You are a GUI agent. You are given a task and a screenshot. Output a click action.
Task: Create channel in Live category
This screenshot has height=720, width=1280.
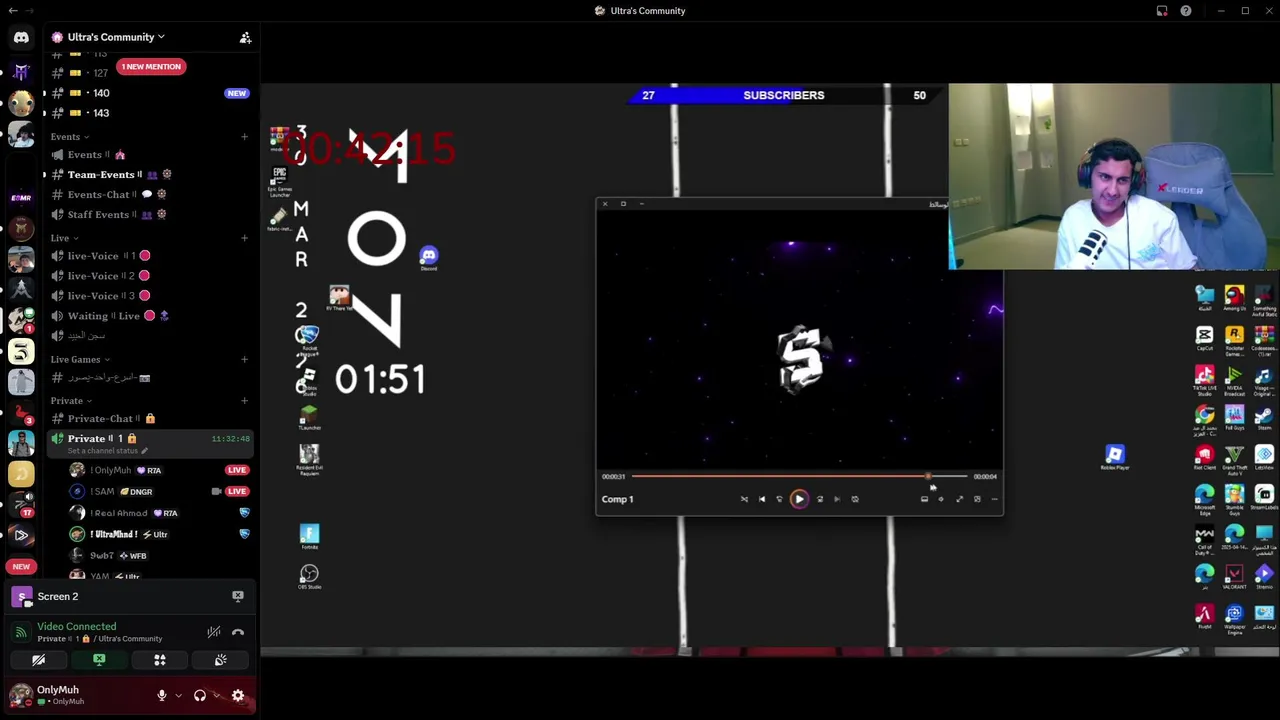pos(244,238)
